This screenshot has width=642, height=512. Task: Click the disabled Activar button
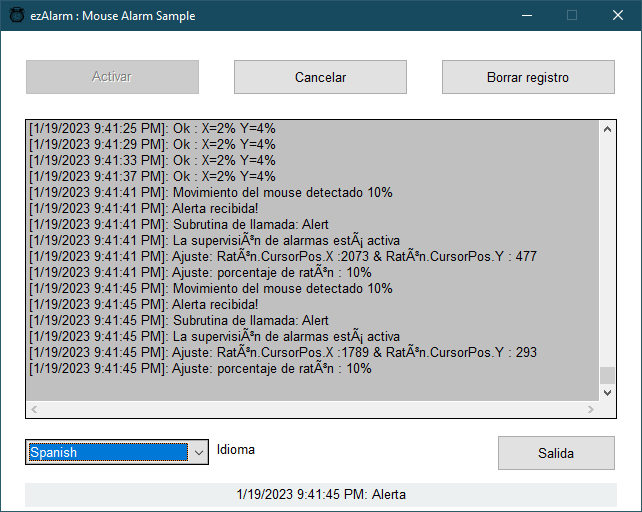[112, 77]
